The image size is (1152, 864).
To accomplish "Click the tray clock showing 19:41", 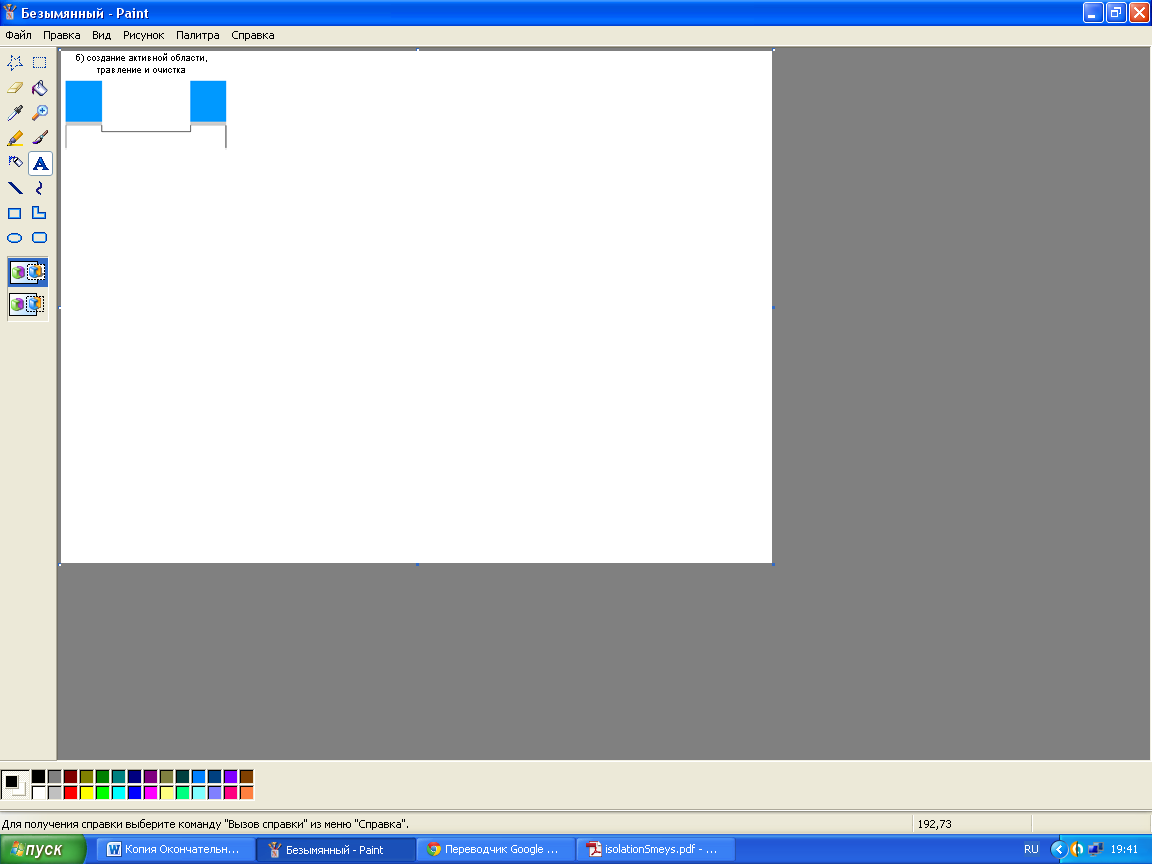I will pyautogui.click(x=1124, y=849).
